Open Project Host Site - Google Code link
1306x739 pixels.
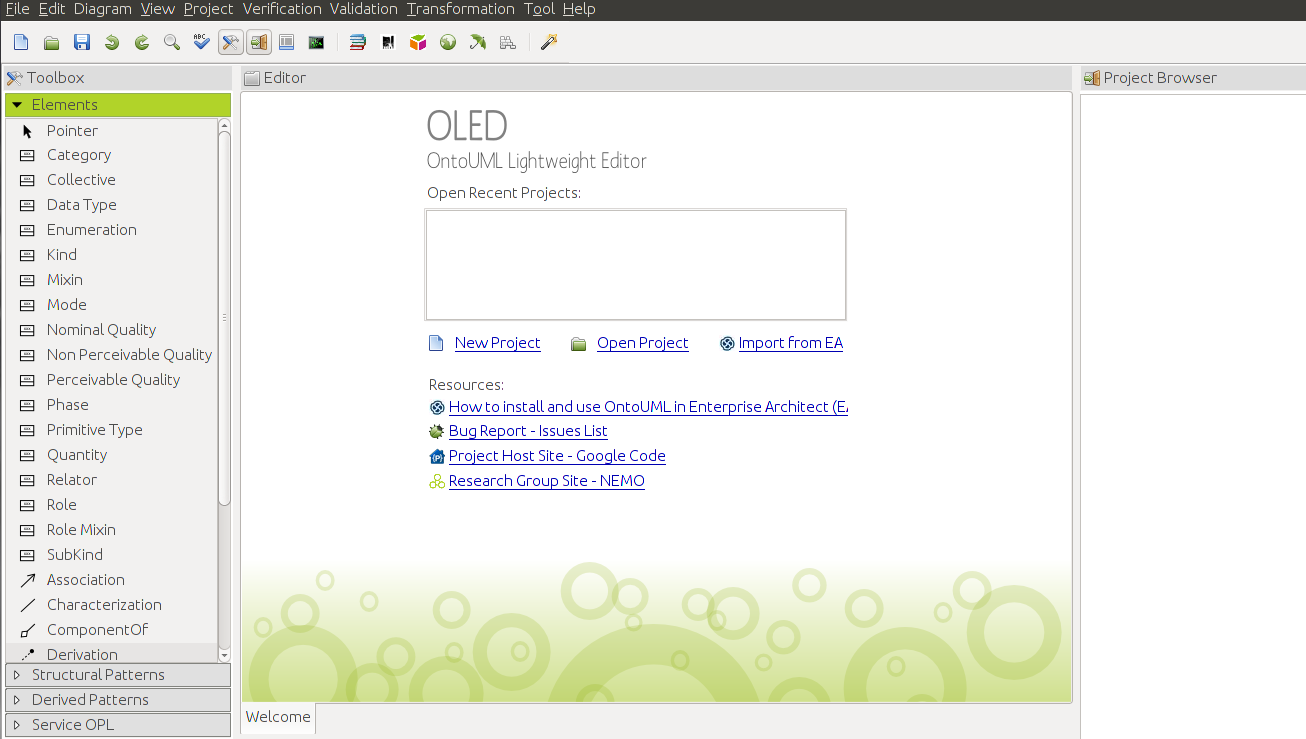coord(557,456)
